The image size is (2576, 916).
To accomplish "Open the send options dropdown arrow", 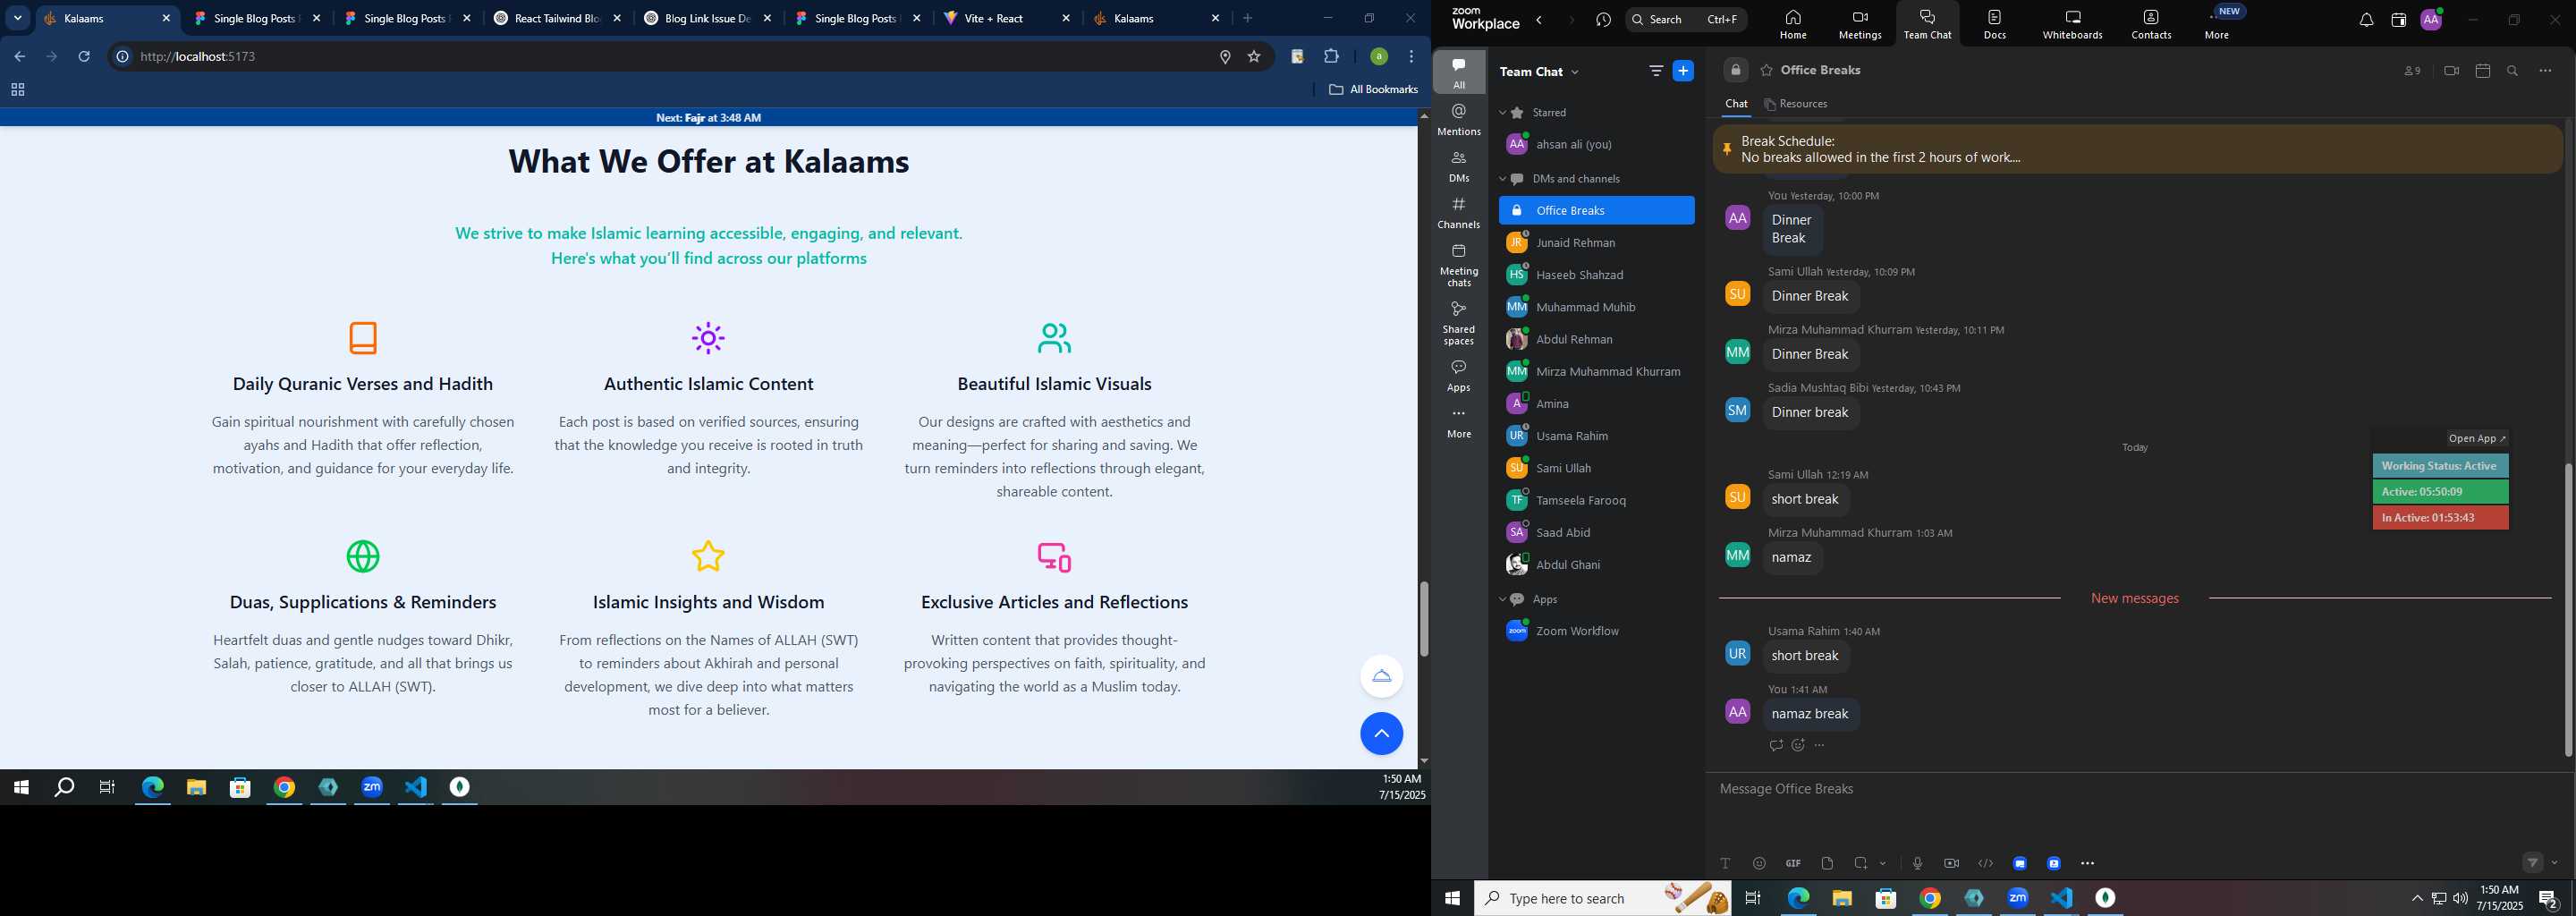I will pos(2555,863).
